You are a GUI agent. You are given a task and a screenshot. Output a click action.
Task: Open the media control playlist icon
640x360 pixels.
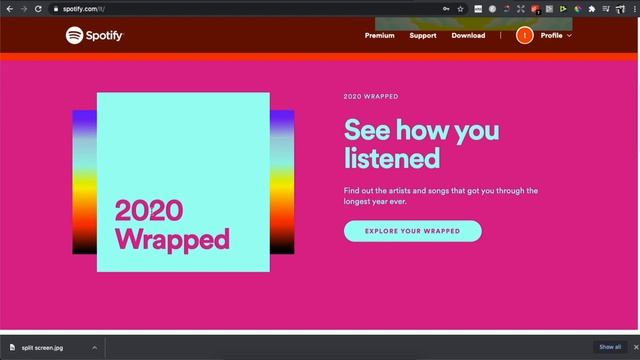tap(606, 9)
